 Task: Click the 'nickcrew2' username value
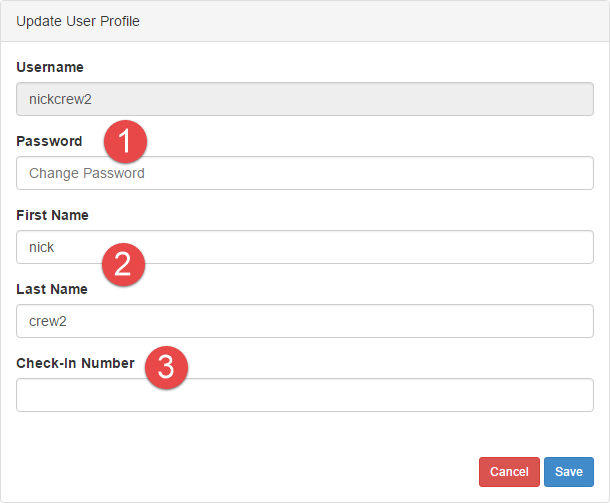point(60,99)
